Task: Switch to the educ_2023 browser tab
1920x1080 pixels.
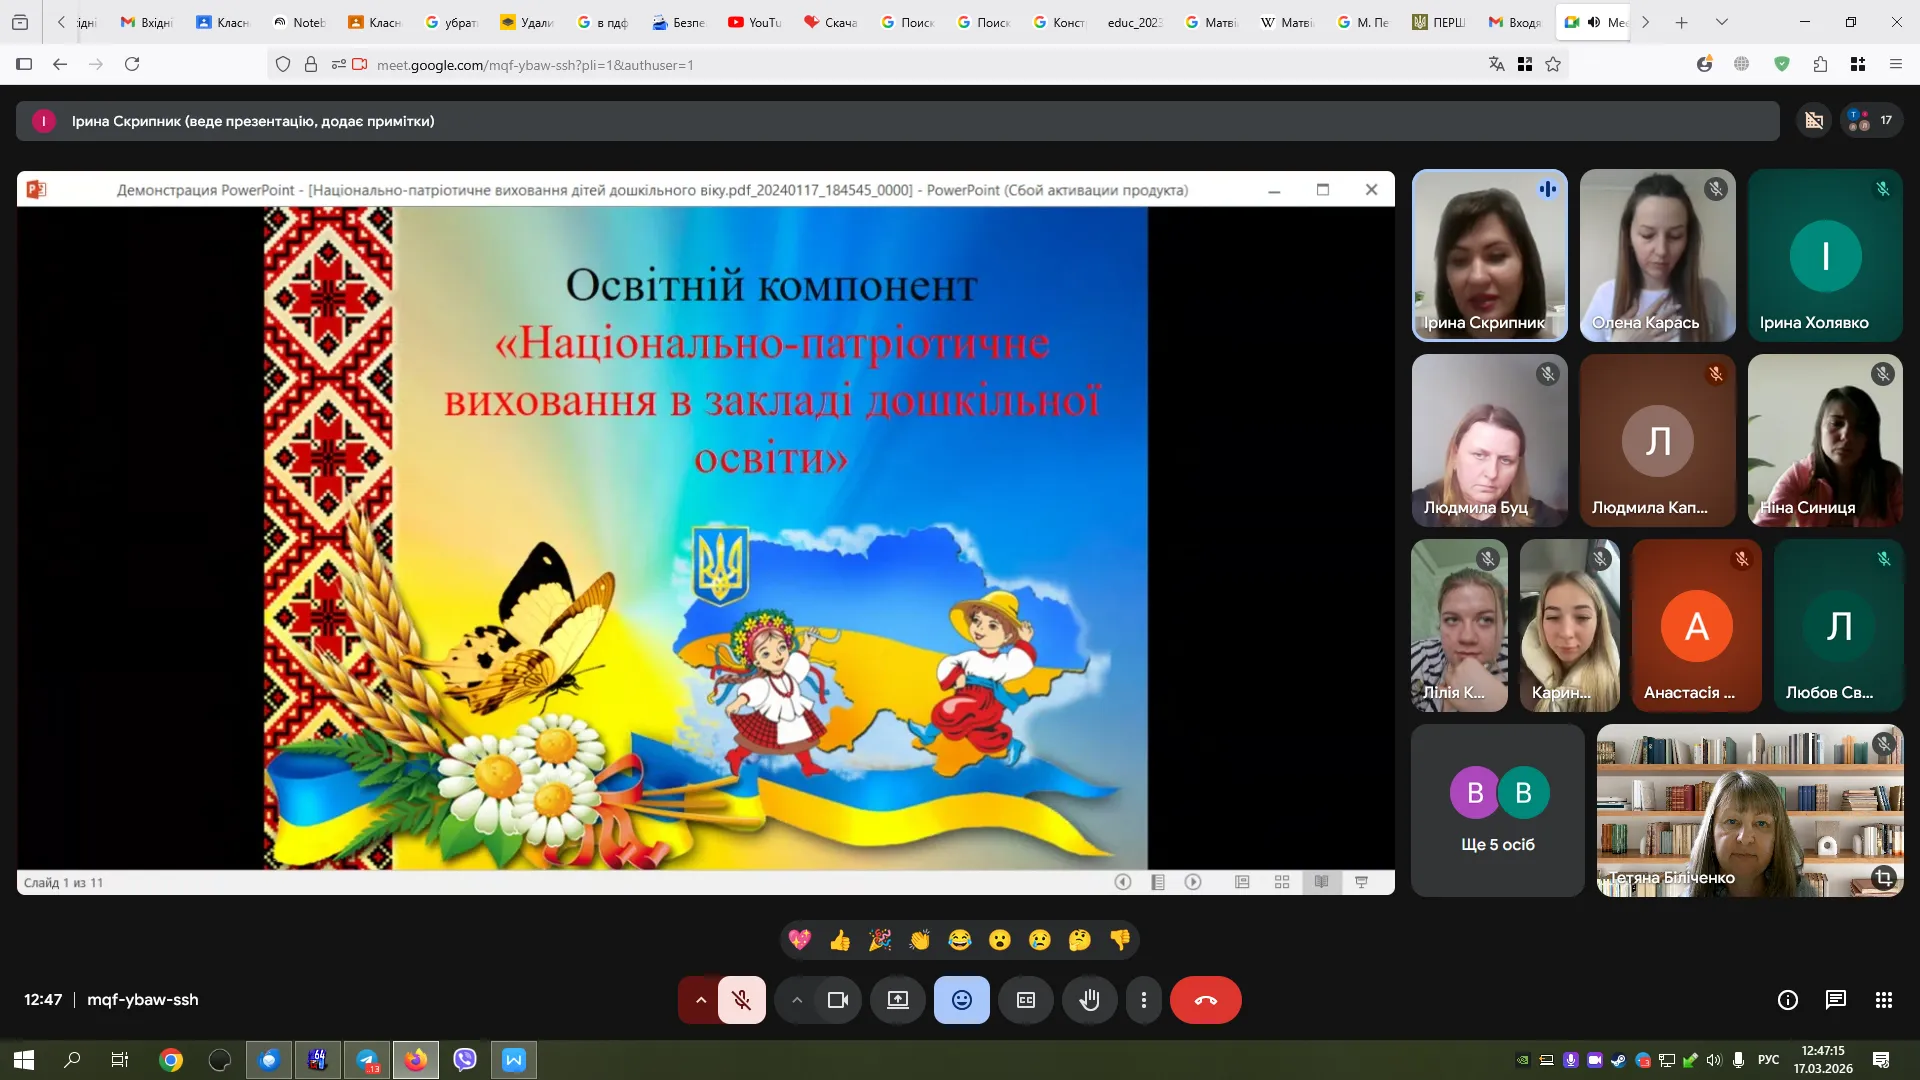Action: (1134, 22)
